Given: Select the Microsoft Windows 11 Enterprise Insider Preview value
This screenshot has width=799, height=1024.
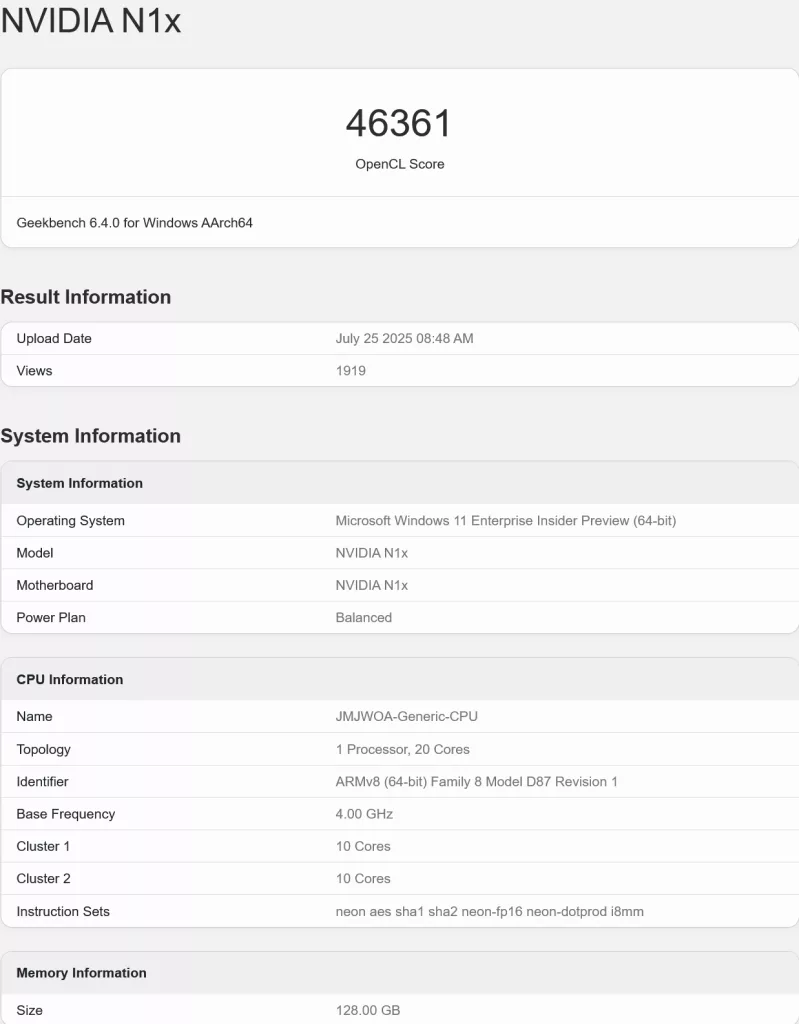Looking at the screenshot, I should coord(506,520).
